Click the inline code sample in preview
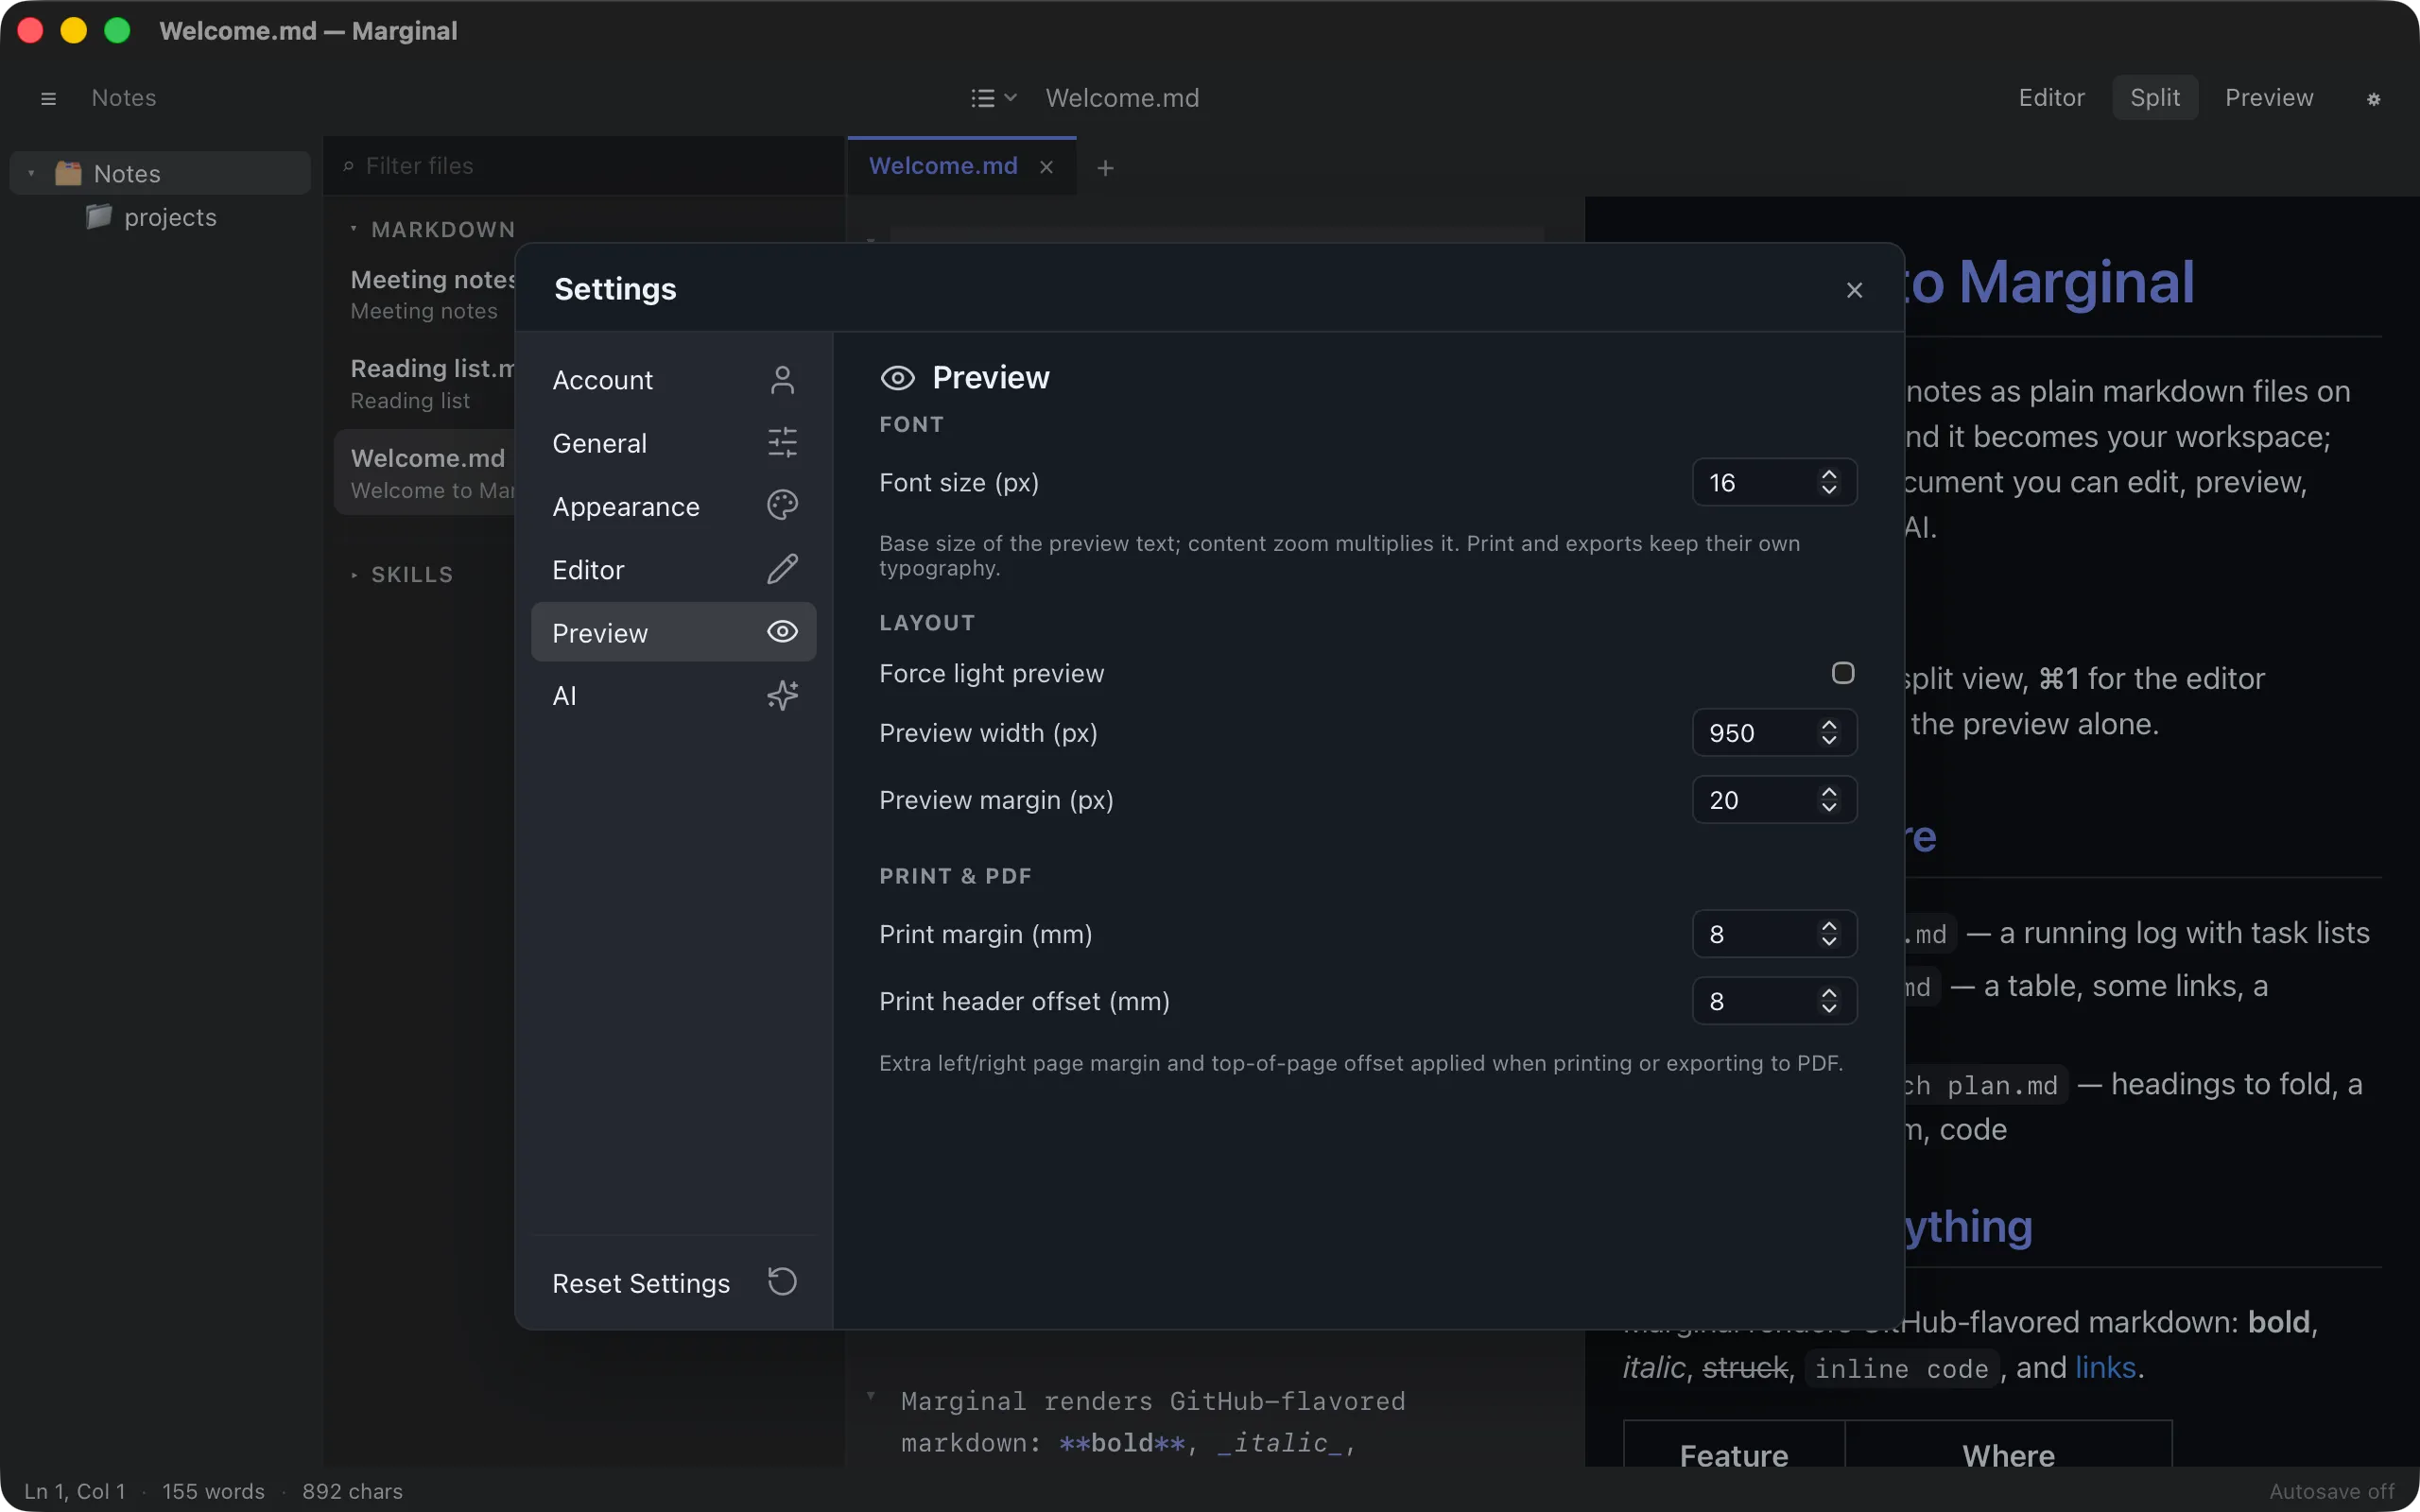This screenshot has width=2420, height=1512. pyautogui.click(x=1900, y=1368)
